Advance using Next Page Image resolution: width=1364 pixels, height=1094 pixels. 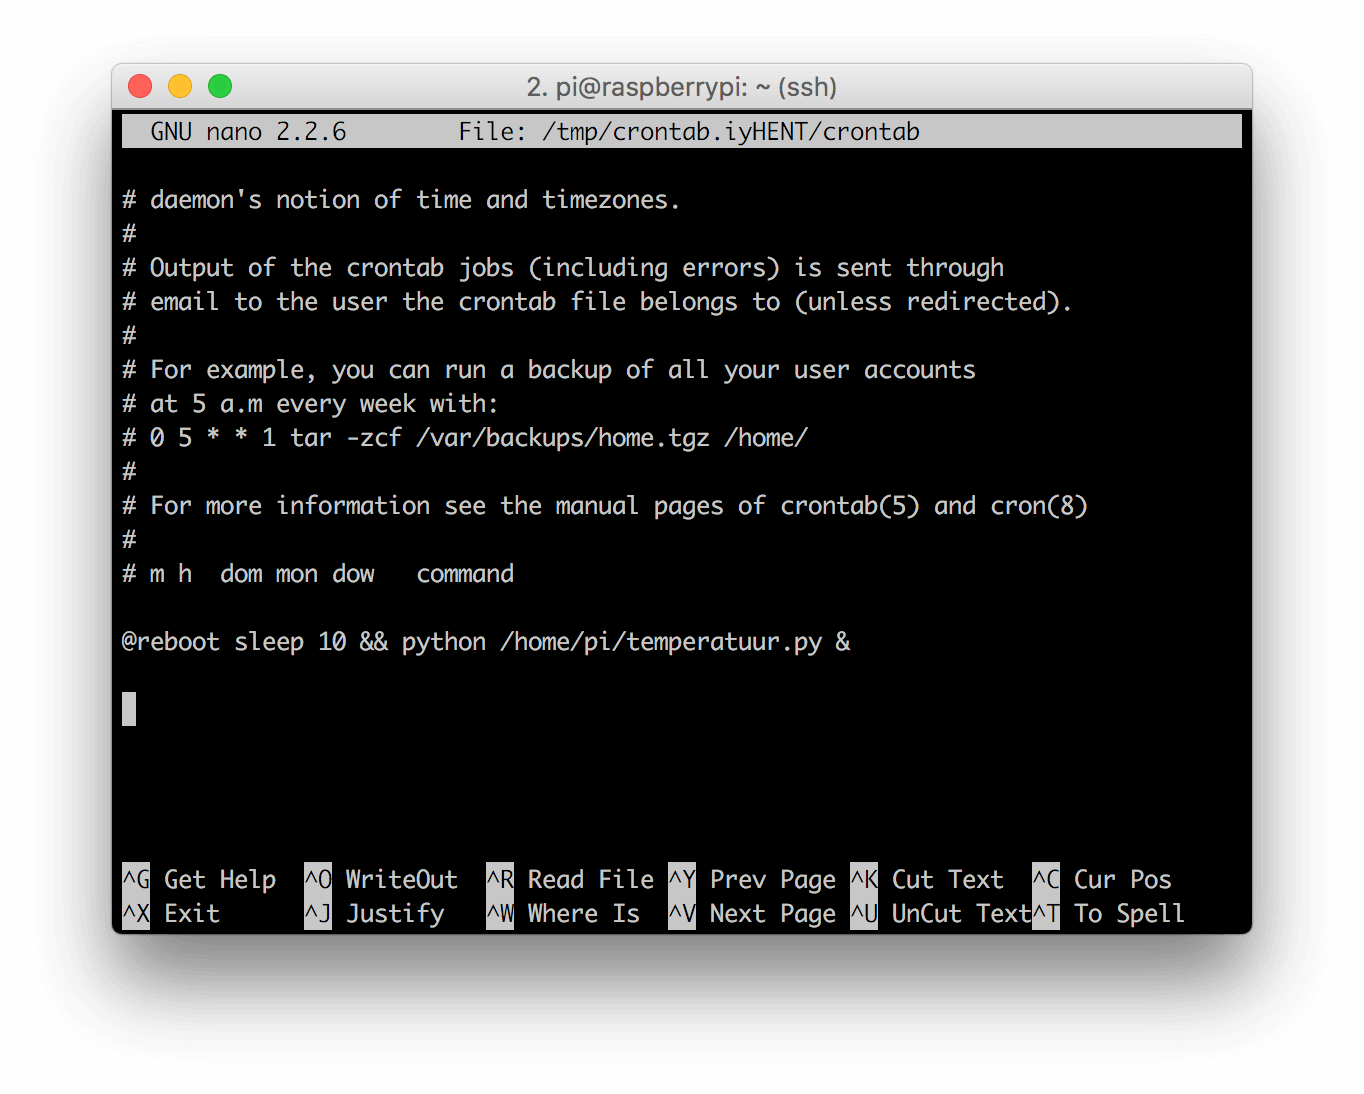[x=772, y=913]
